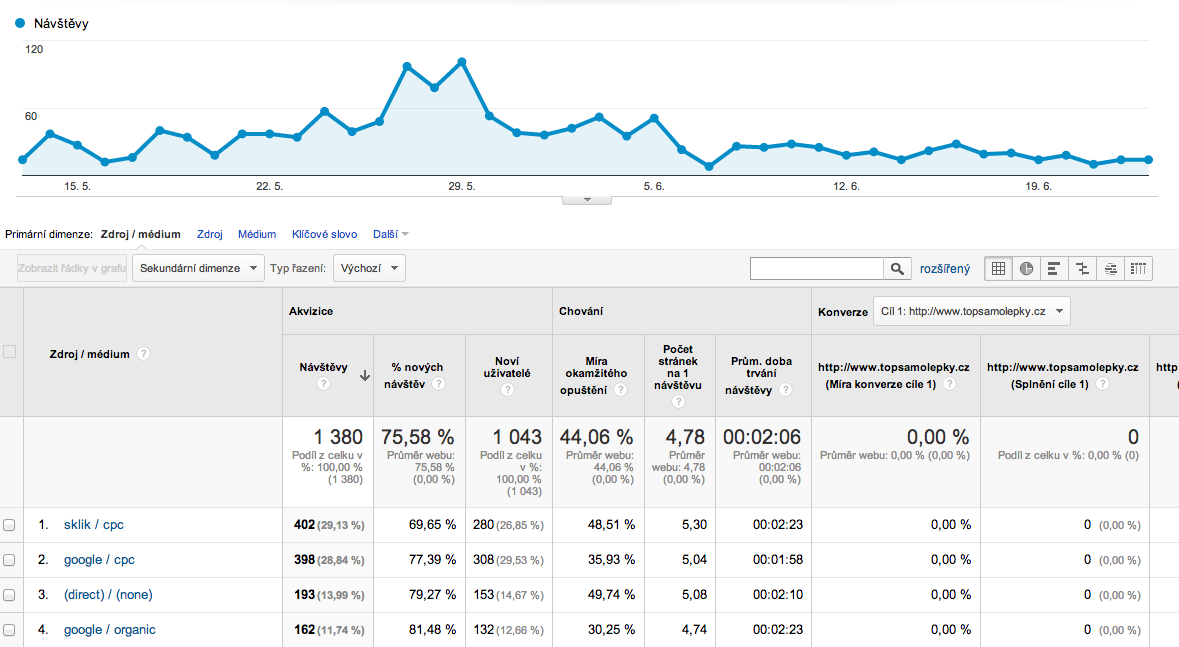
Task: Open the Sekundární dimenze dropdown
Action: tap(199, 269)
